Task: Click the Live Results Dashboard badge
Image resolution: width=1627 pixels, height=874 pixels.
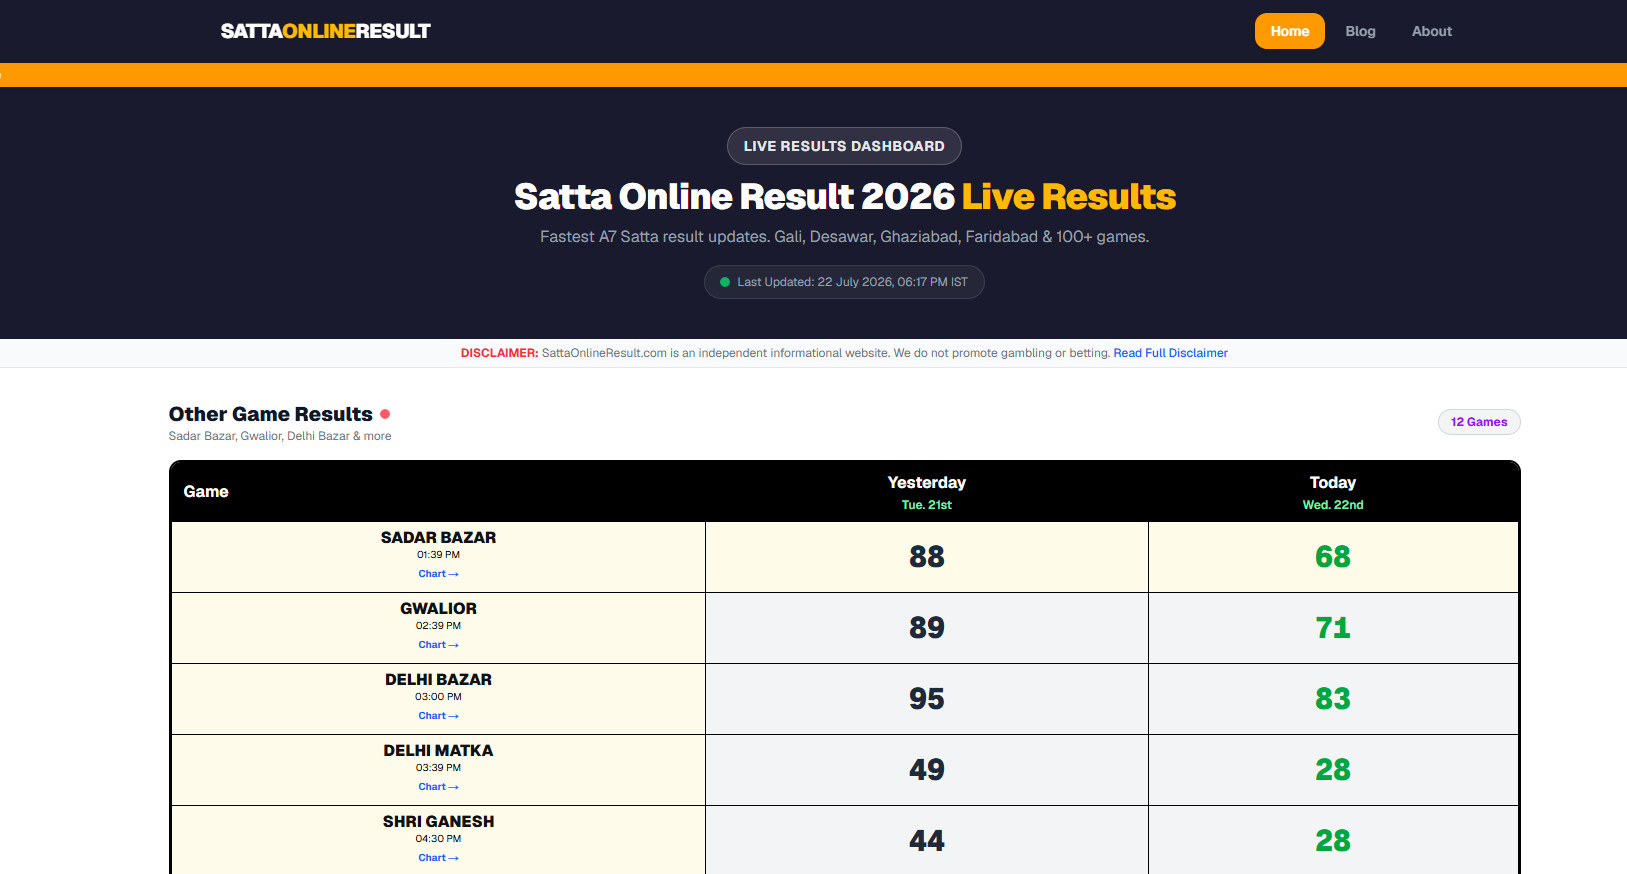Action: click(844, 146)
